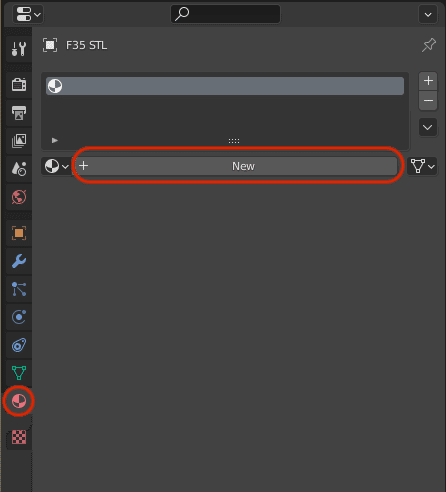Open the Object Data mesh tab
Image resolution: width=446 pixels, height=492 pixels.
[x=19, y=373]
